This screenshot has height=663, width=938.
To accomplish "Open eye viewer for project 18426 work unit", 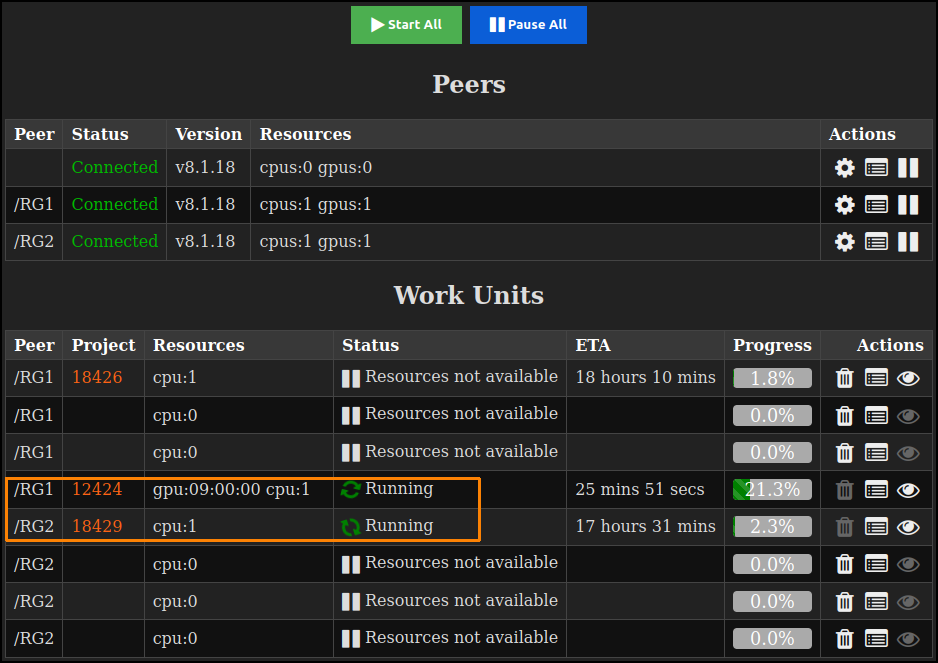I will click(908, 378).
